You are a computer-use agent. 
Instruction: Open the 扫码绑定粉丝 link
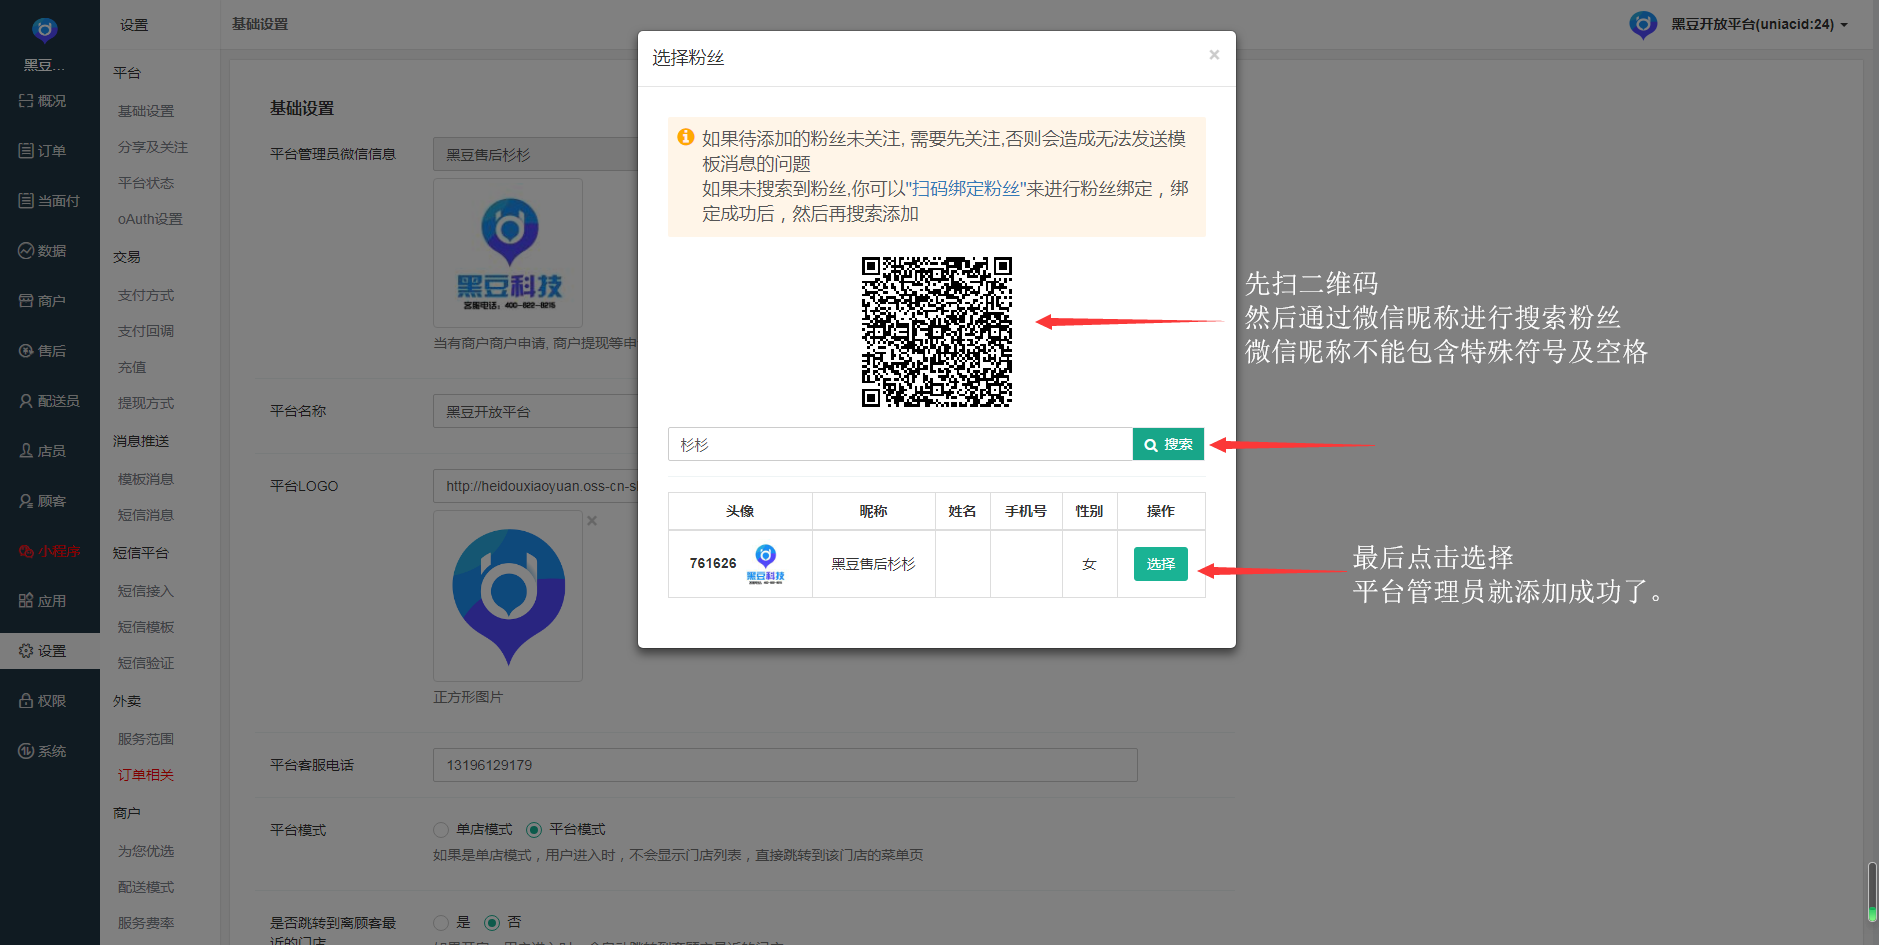966,188
